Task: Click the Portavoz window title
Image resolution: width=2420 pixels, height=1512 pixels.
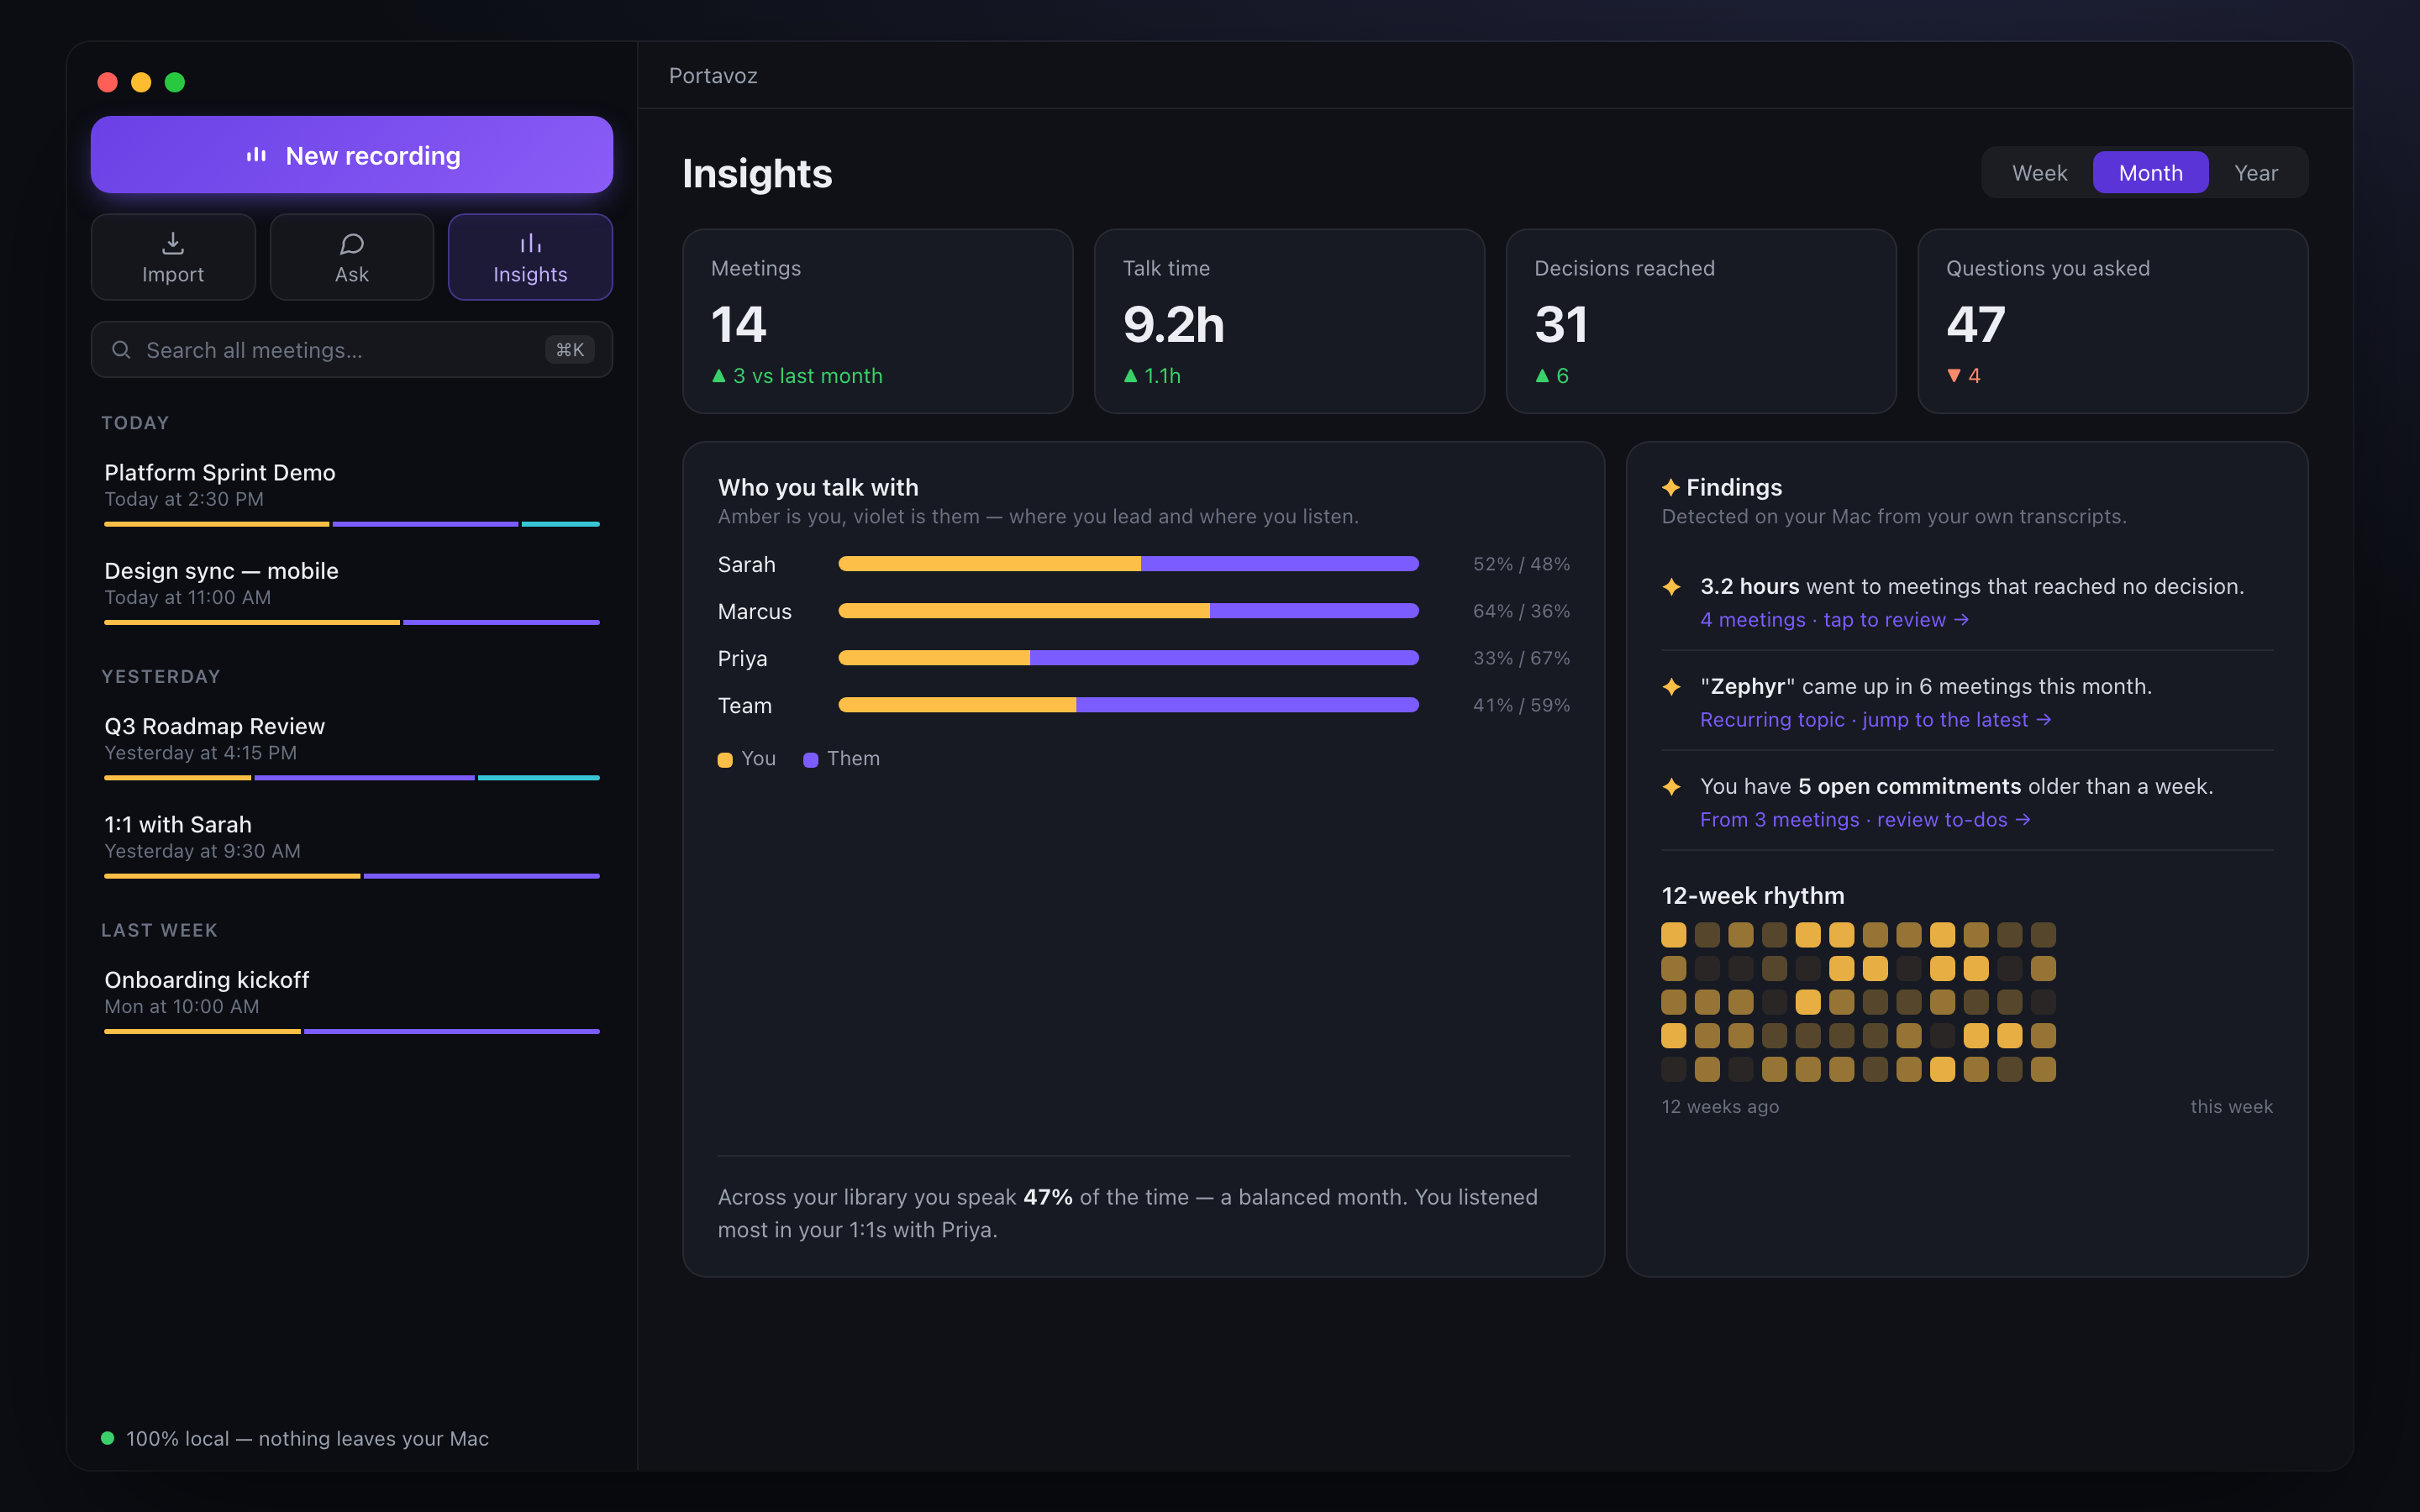Action: click(x=713, y=76)
